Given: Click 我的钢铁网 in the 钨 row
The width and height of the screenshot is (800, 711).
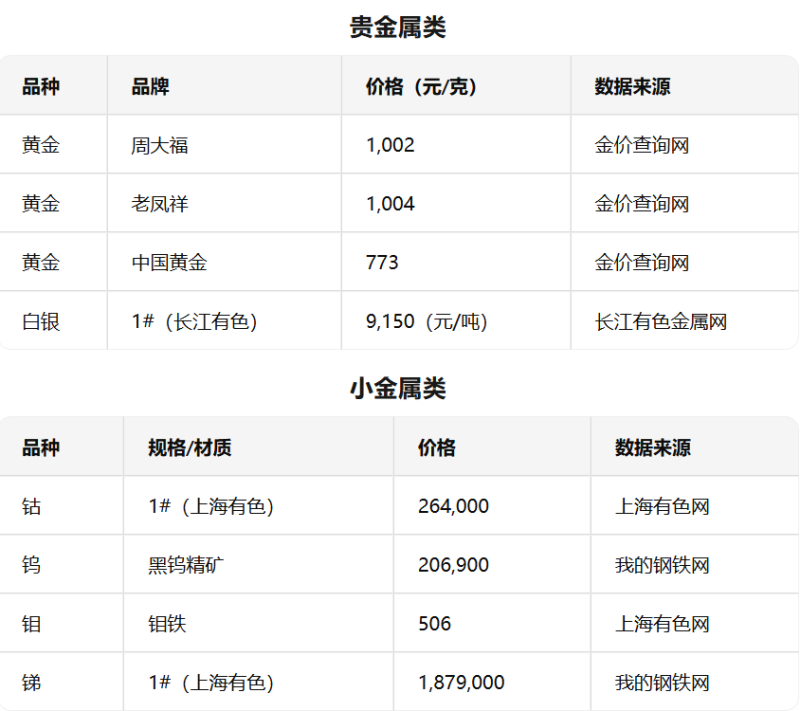Looking at the screenshot, I should [x=662, y=565].
